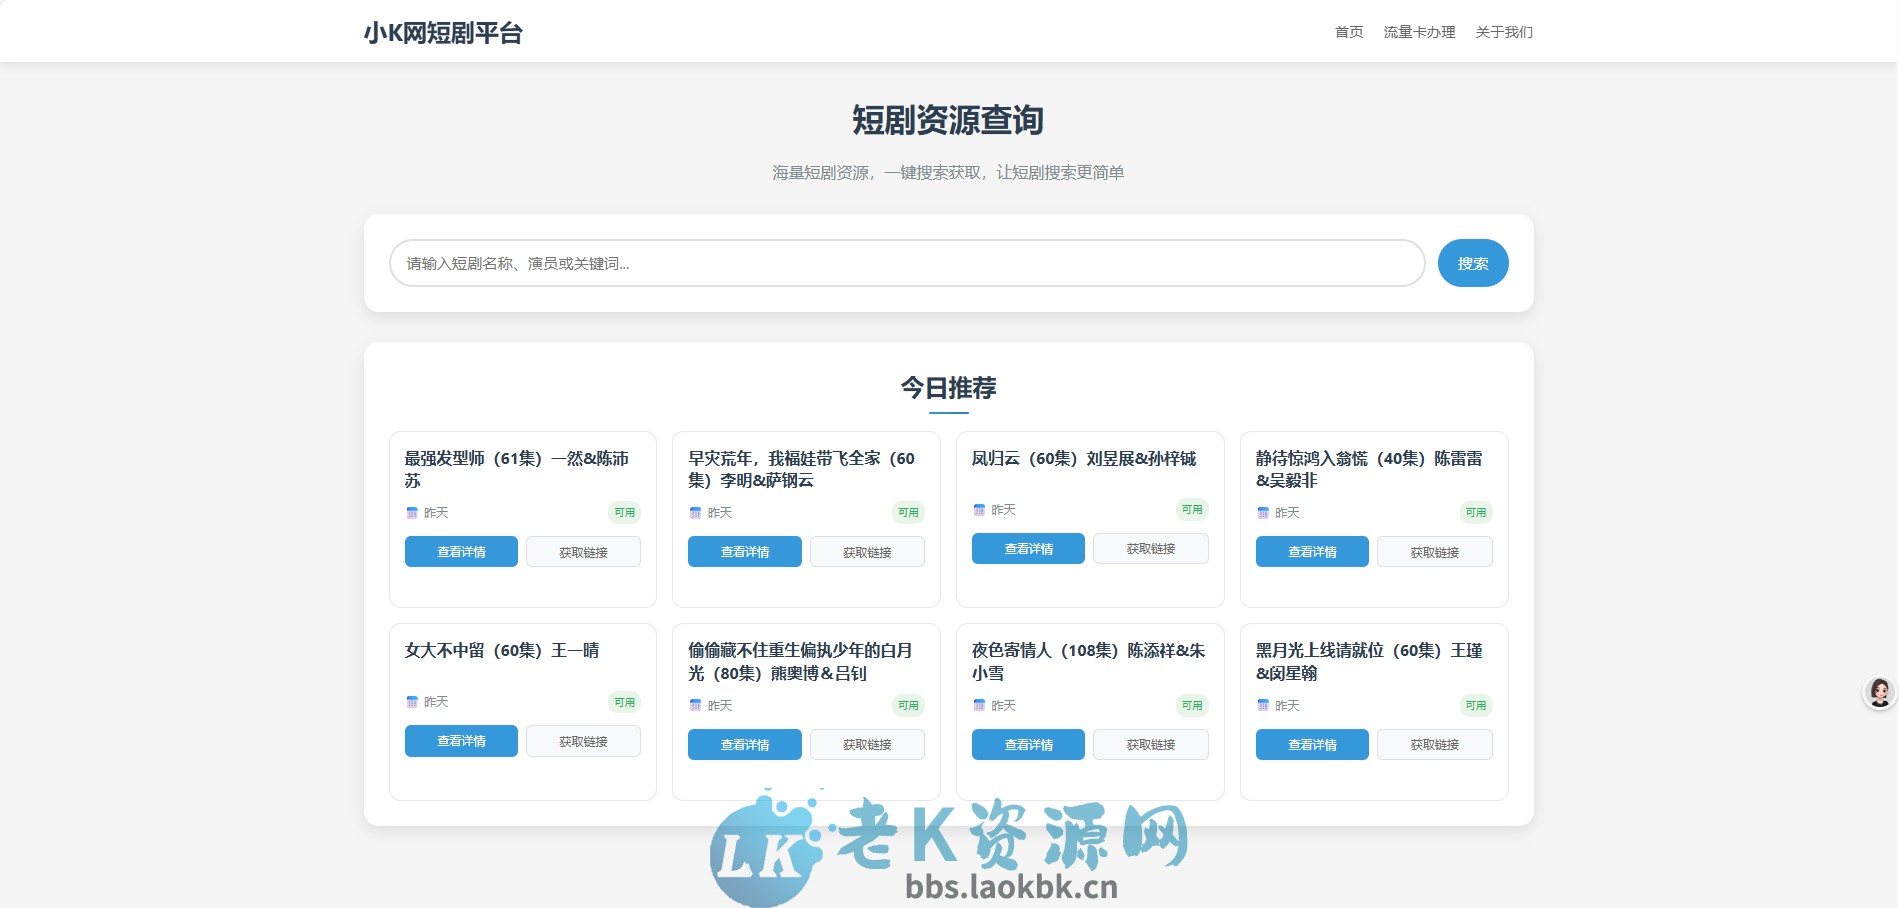Click the calendar icon on 早灾荒年 card
Screen dimensions: 1899x908
[697, 512]
